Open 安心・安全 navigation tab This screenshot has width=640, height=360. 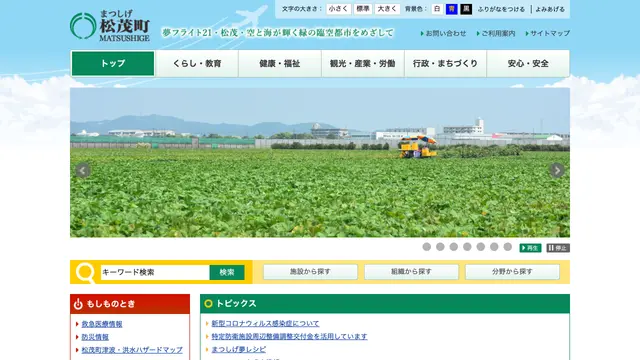pos(528,63)
